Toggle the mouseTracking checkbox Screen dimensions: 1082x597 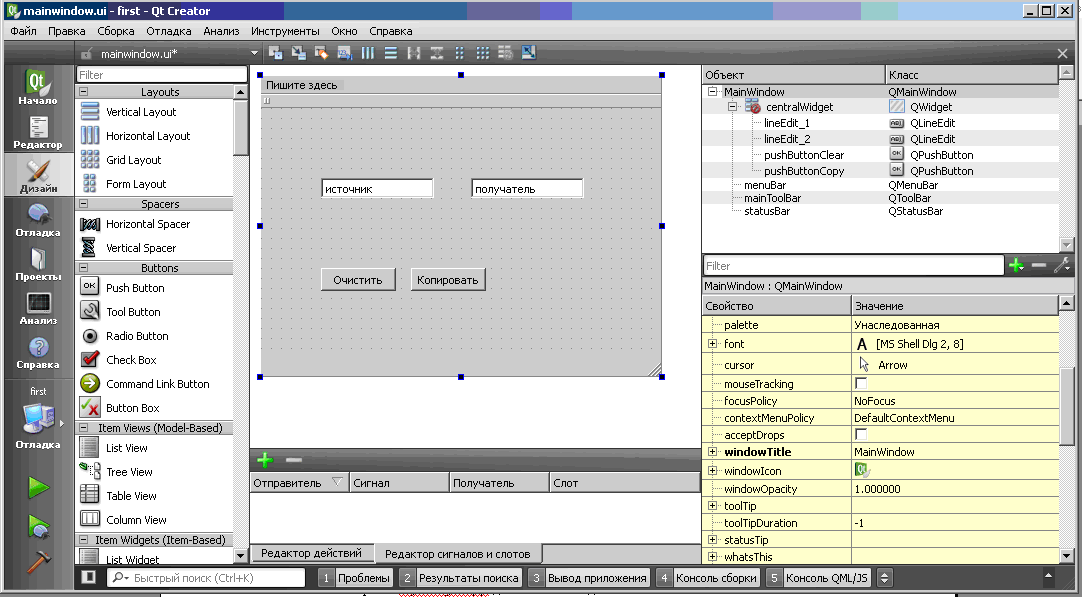pyautogui.click(x=860, y=383)
